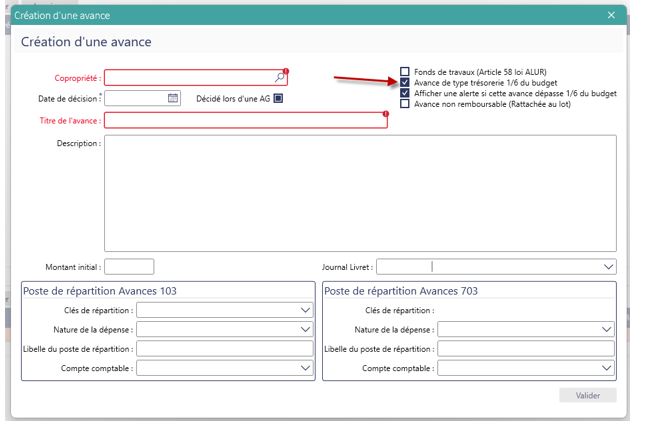Click the Valider button

coord(587,395)
